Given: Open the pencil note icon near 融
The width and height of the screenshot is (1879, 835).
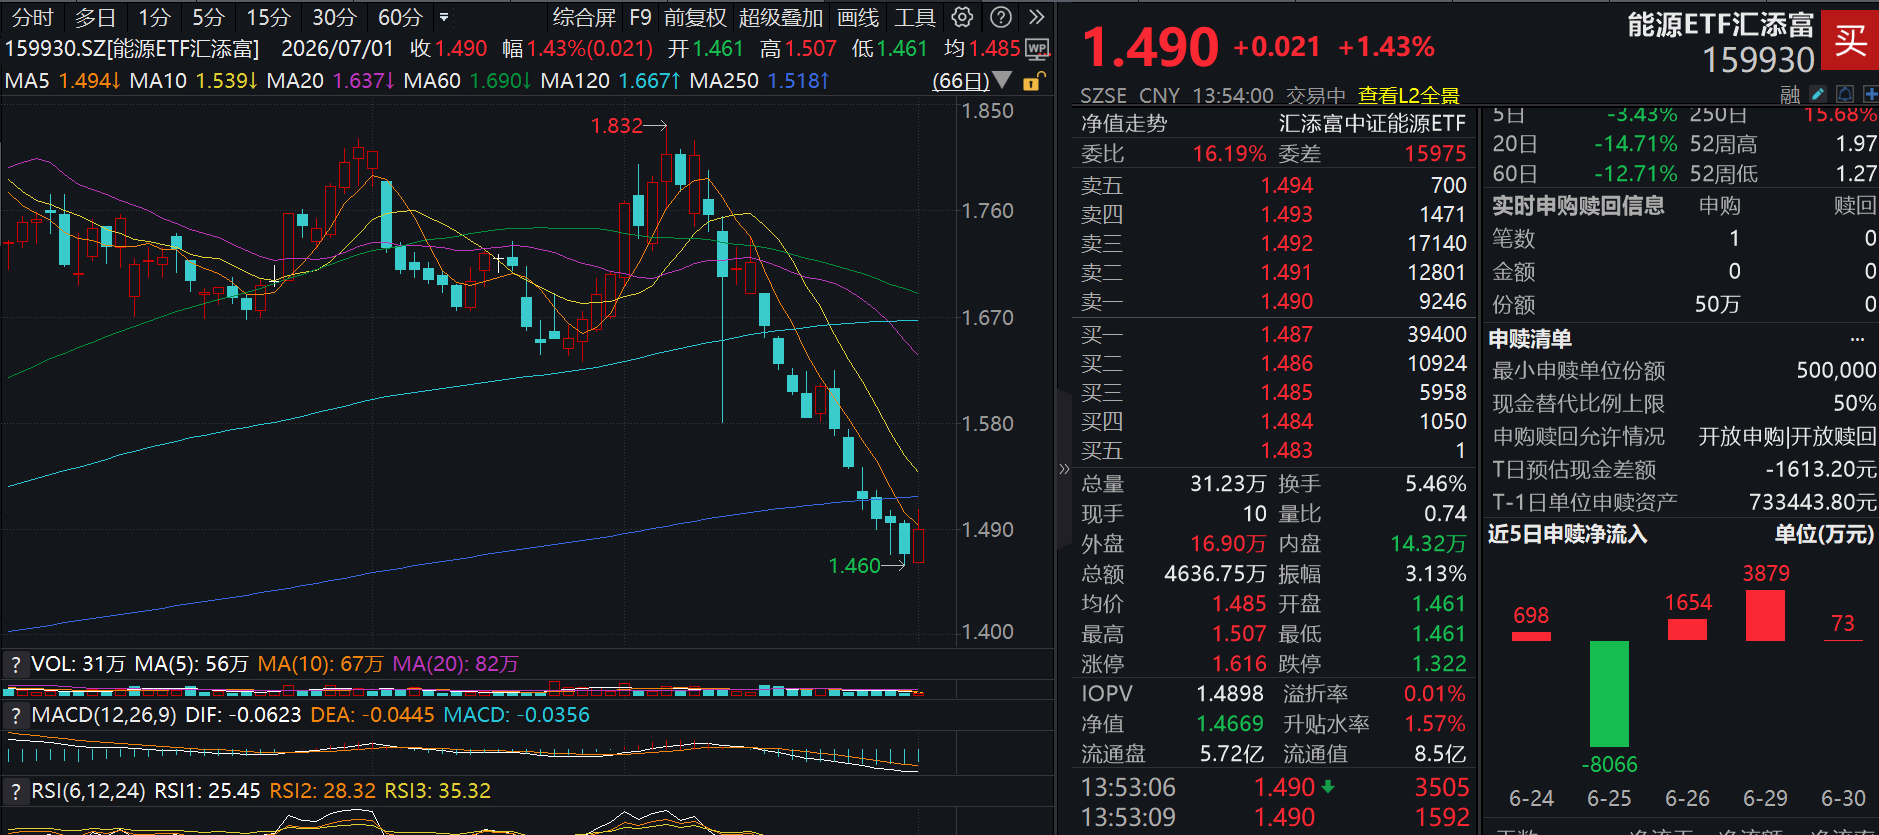Looking at the screenshot, I should [x=1817, y=94].
